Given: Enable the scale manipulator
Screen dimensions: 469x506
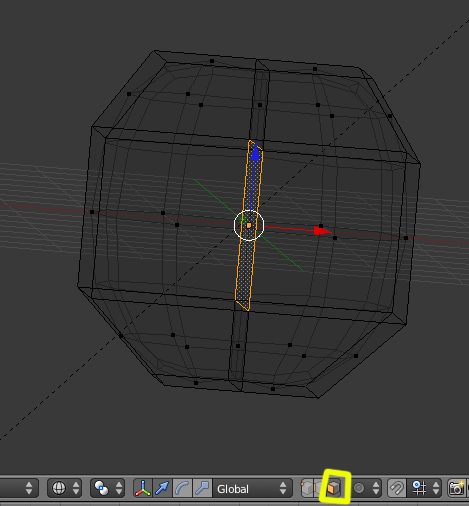Looking at the screenshot, I should [202, 488].
